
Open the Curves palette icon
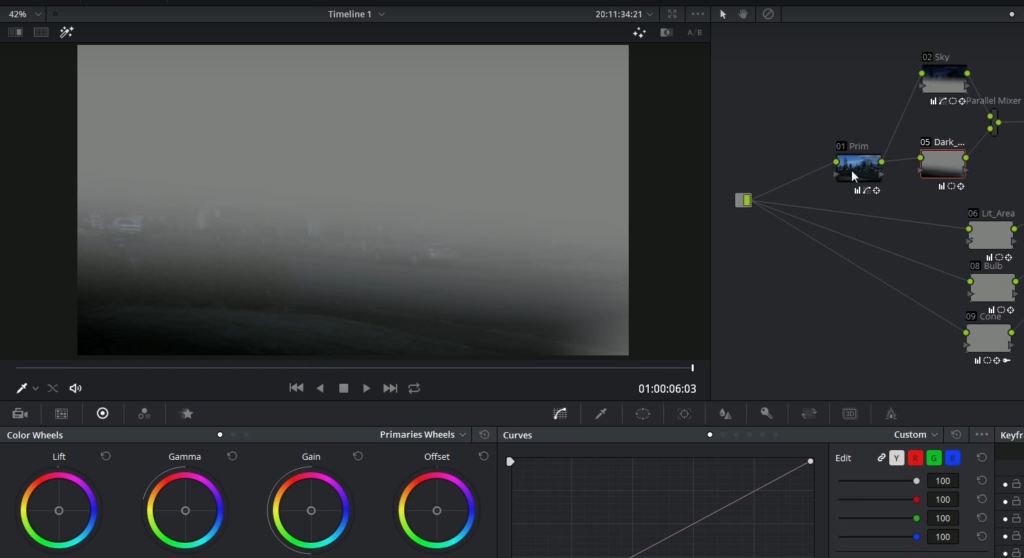point(560,414)
